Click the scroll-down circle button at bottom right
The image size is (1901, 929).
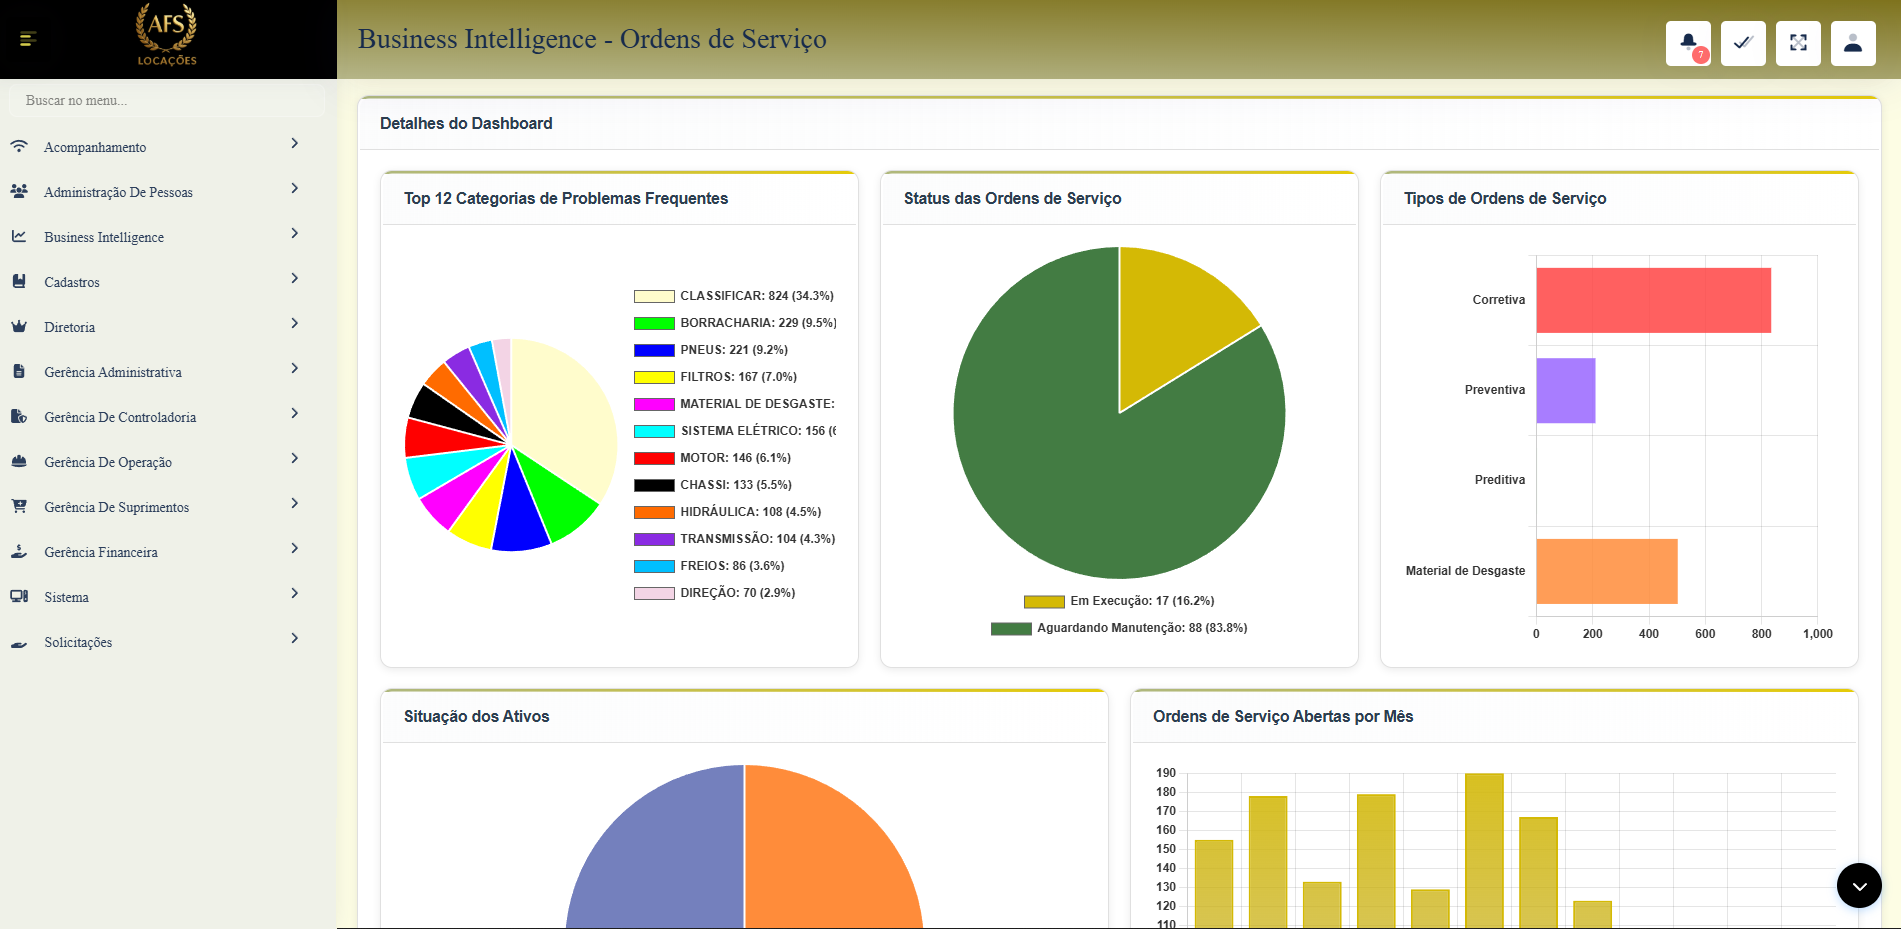1859,884
